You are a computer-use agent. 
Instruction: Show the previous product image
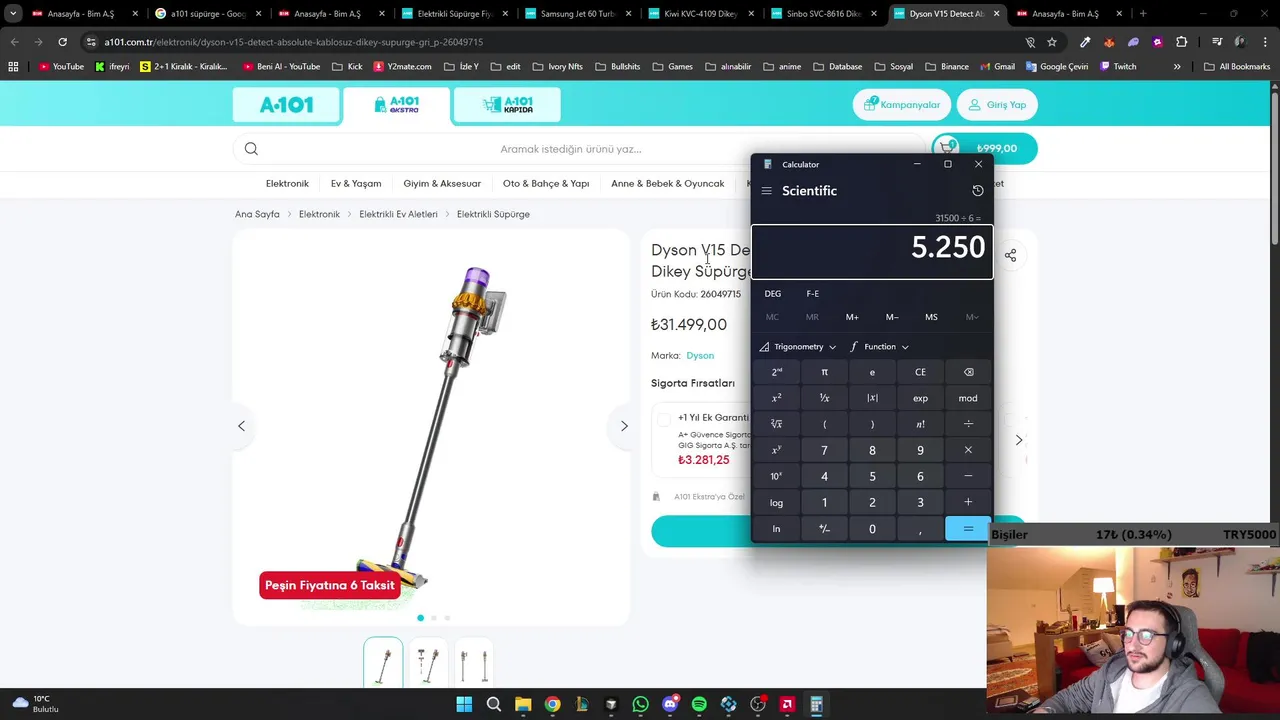tap(241, 426)
